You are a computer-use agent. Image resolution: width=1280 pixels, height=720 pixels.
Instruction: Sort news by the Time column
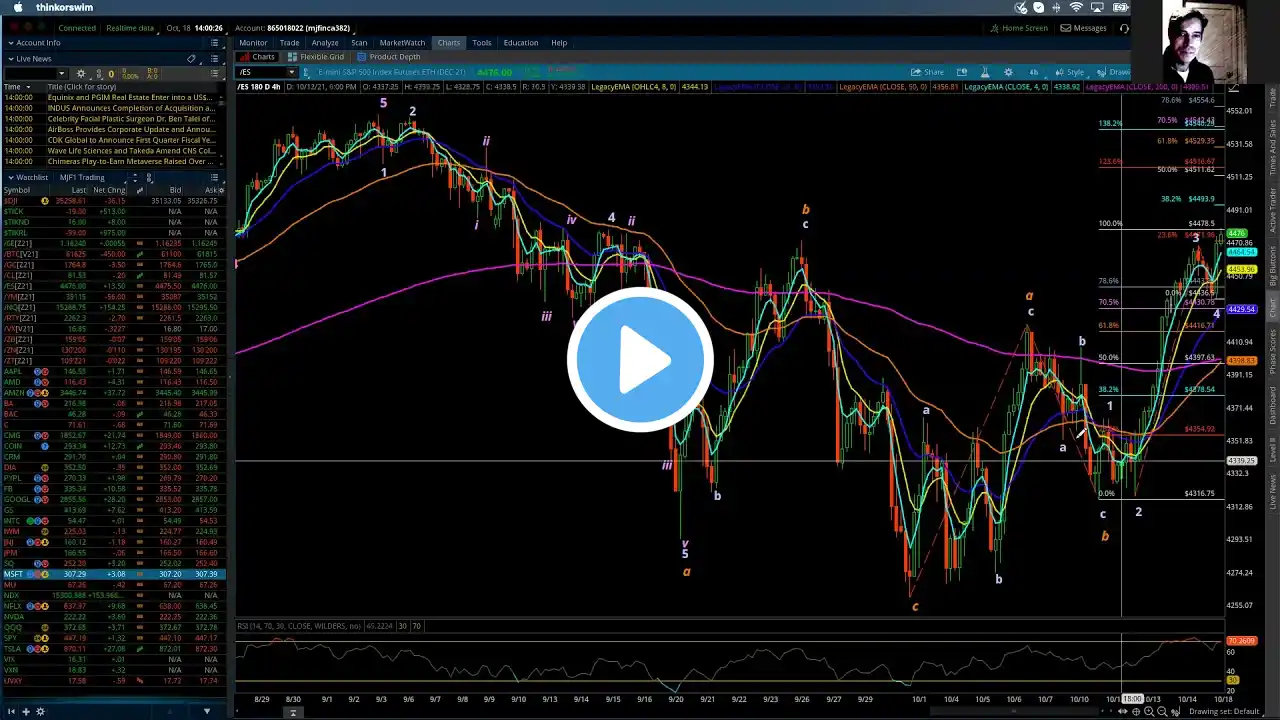(12, 87)
